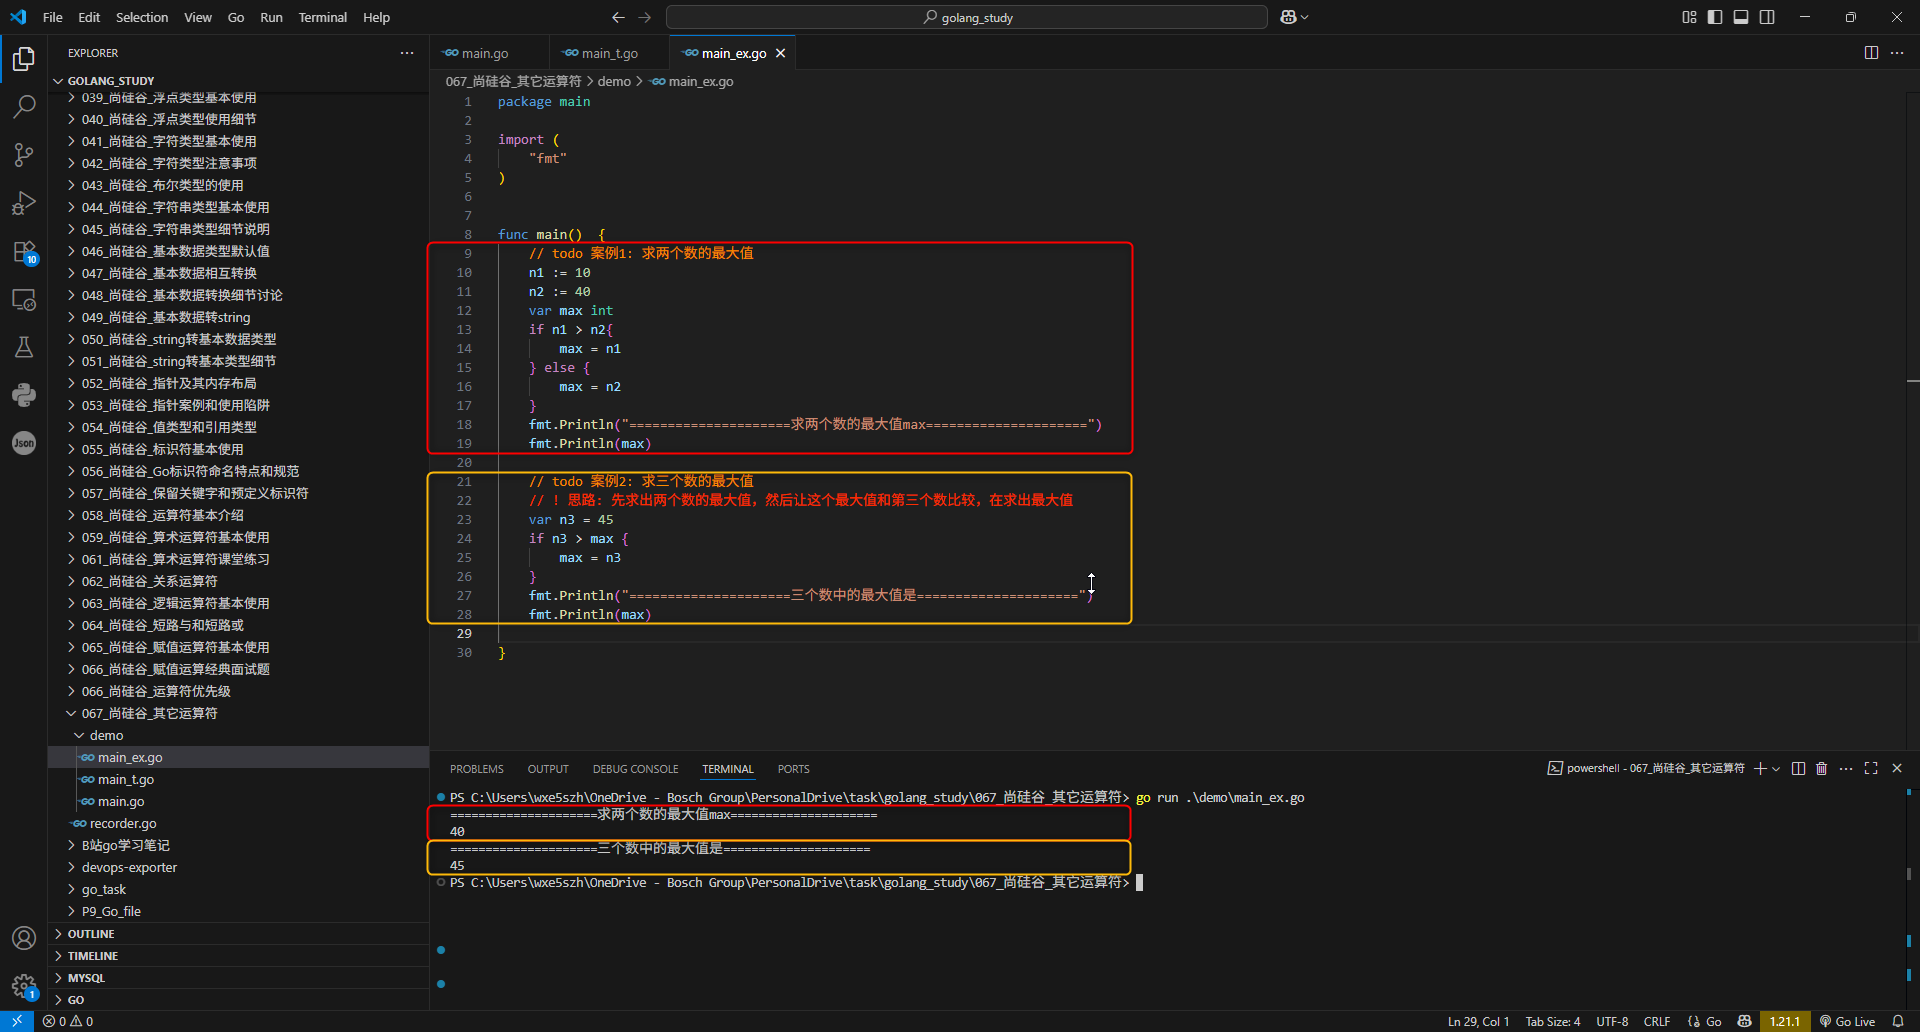Open the Manage gear menu
The height and width of the screenshot is (1032, 1920).
[24, 986]
